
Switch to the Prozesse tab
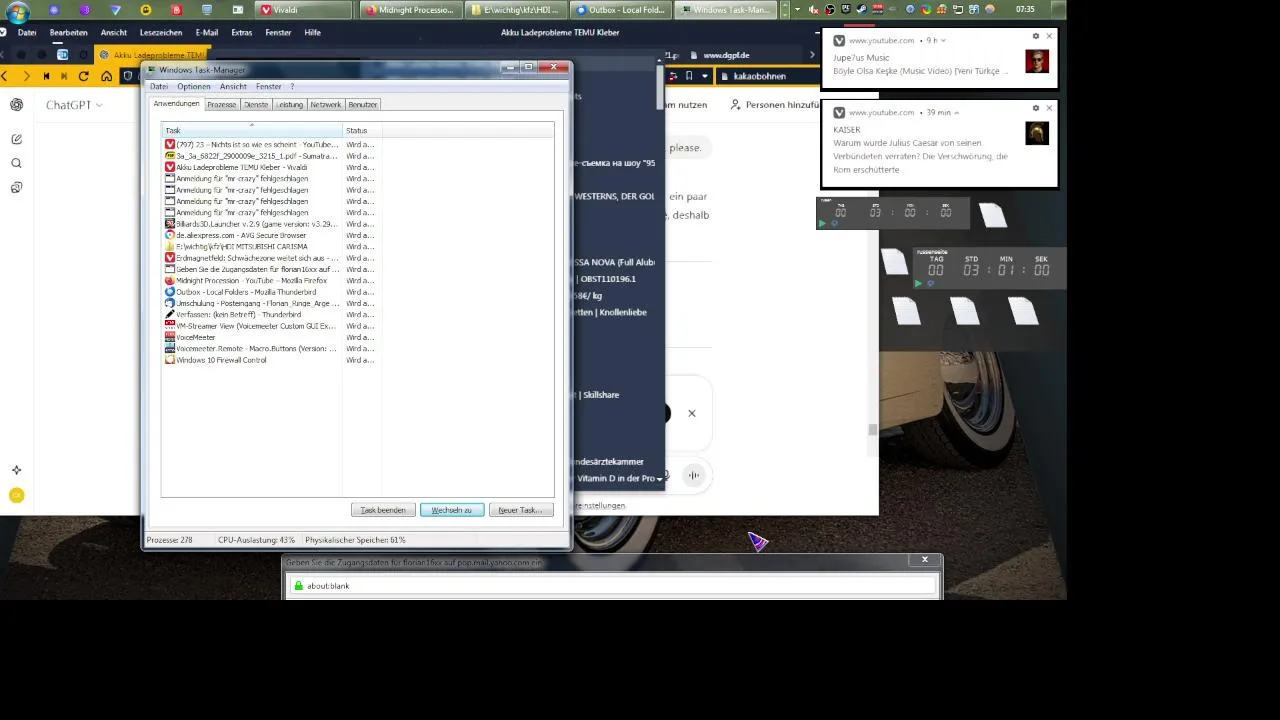[222, 105]
